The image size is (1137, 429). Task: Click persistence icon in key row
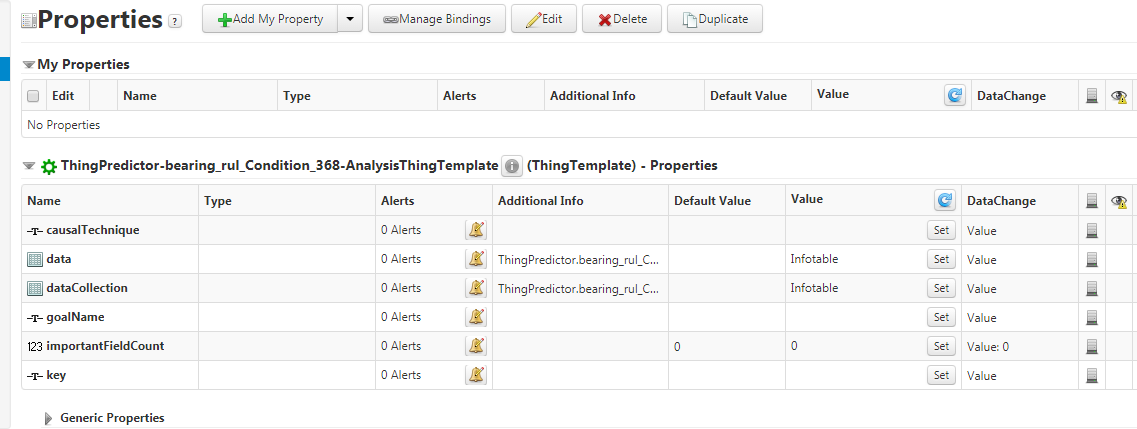(x=1092, y=375)
